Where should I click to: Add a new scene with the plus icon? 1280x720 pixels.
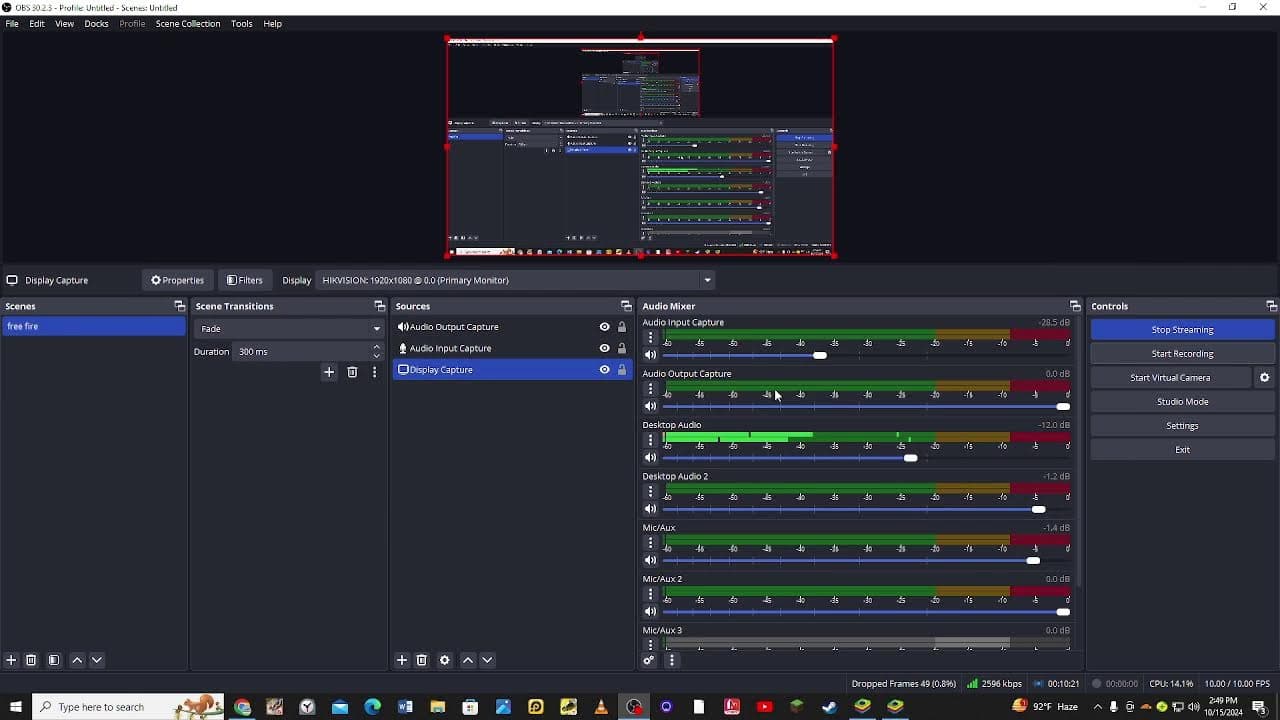coord(11,660)
